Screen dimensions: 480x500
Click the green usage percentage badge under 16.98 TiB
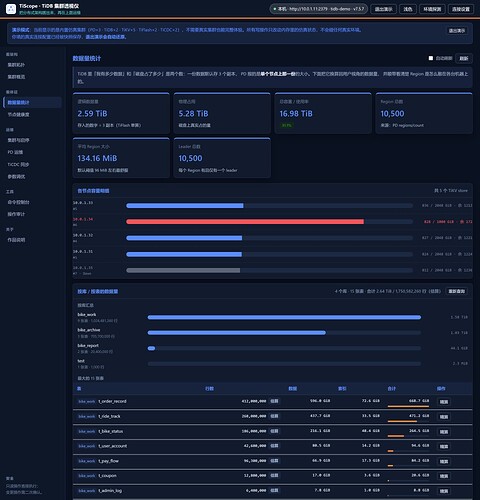287,125
